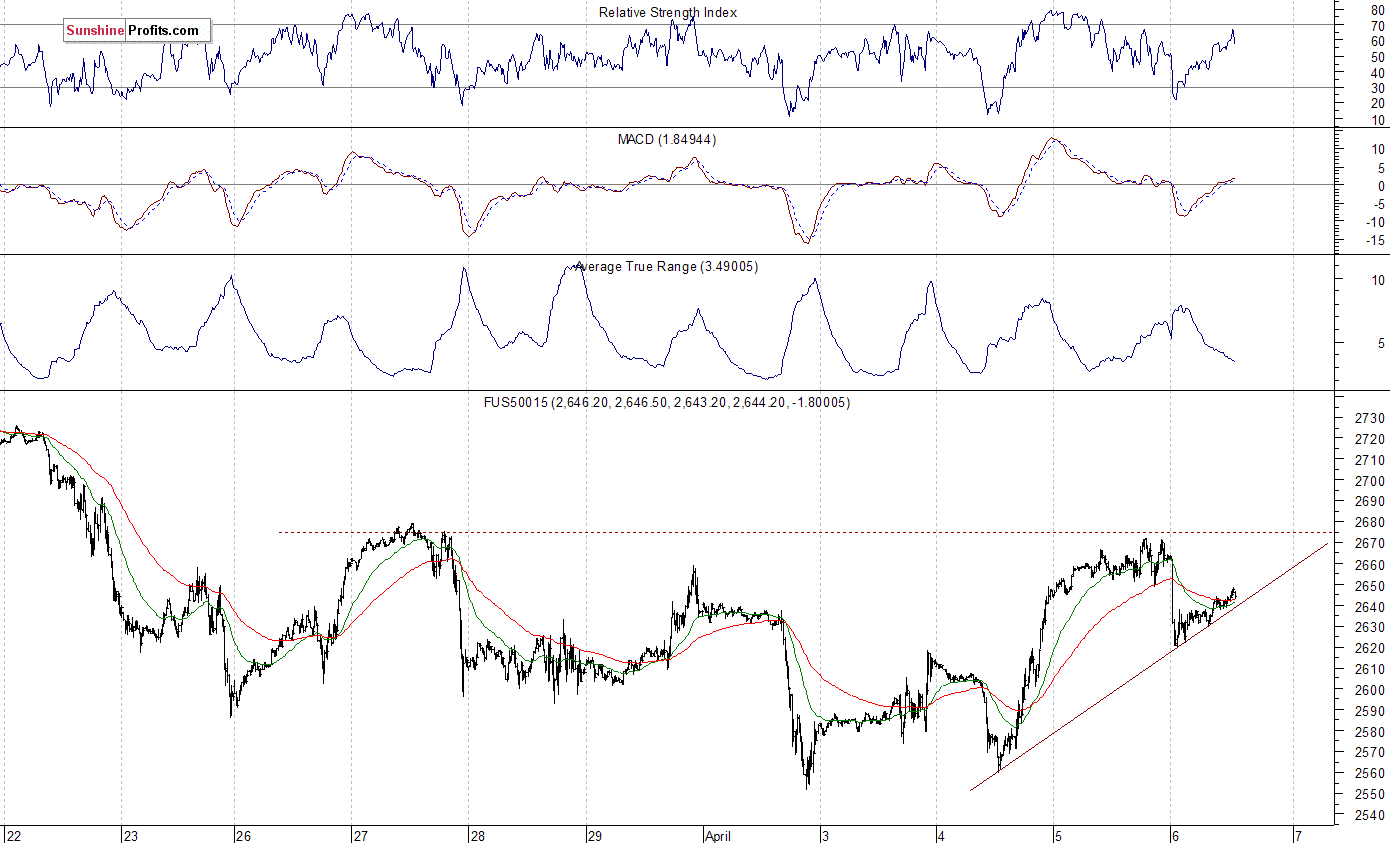Click the SunshineProfits.com logo

[x=137, y=30]
